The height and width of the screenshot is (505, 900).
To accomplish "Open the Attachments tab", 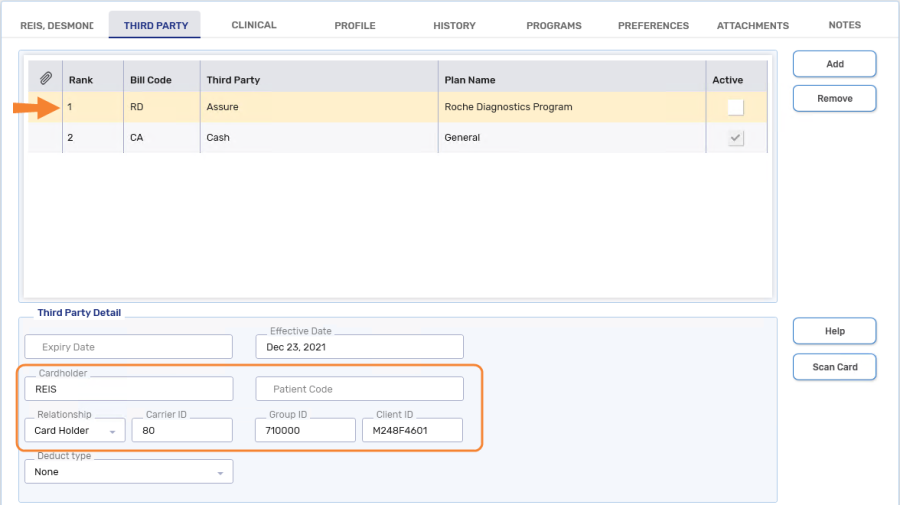I will (752, 25).
